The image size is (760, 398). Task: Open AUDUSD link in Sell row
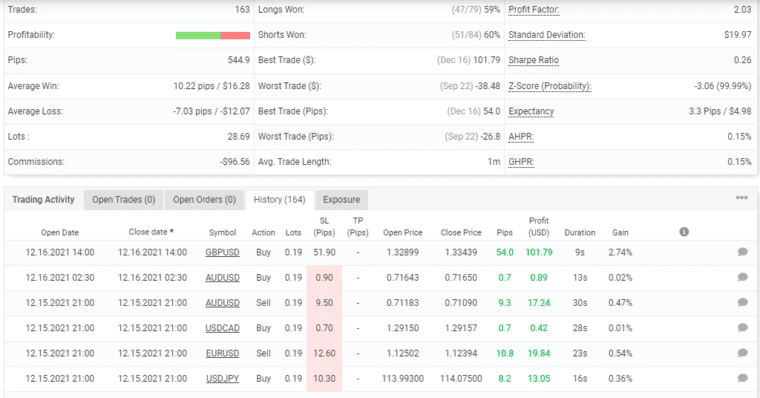[222, 302]
